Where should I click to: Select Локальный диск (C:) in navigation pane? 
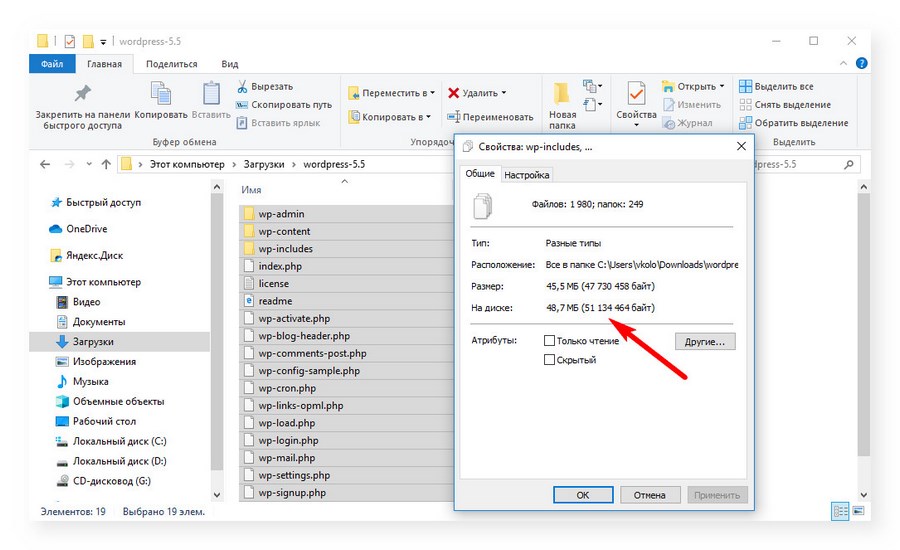119,441
